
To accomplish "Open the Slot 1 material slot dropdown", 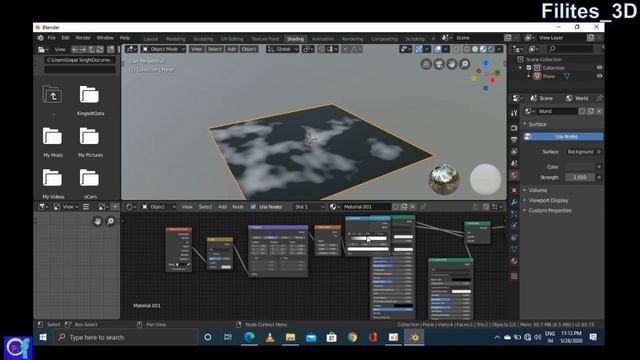I will tap(309, 207).
